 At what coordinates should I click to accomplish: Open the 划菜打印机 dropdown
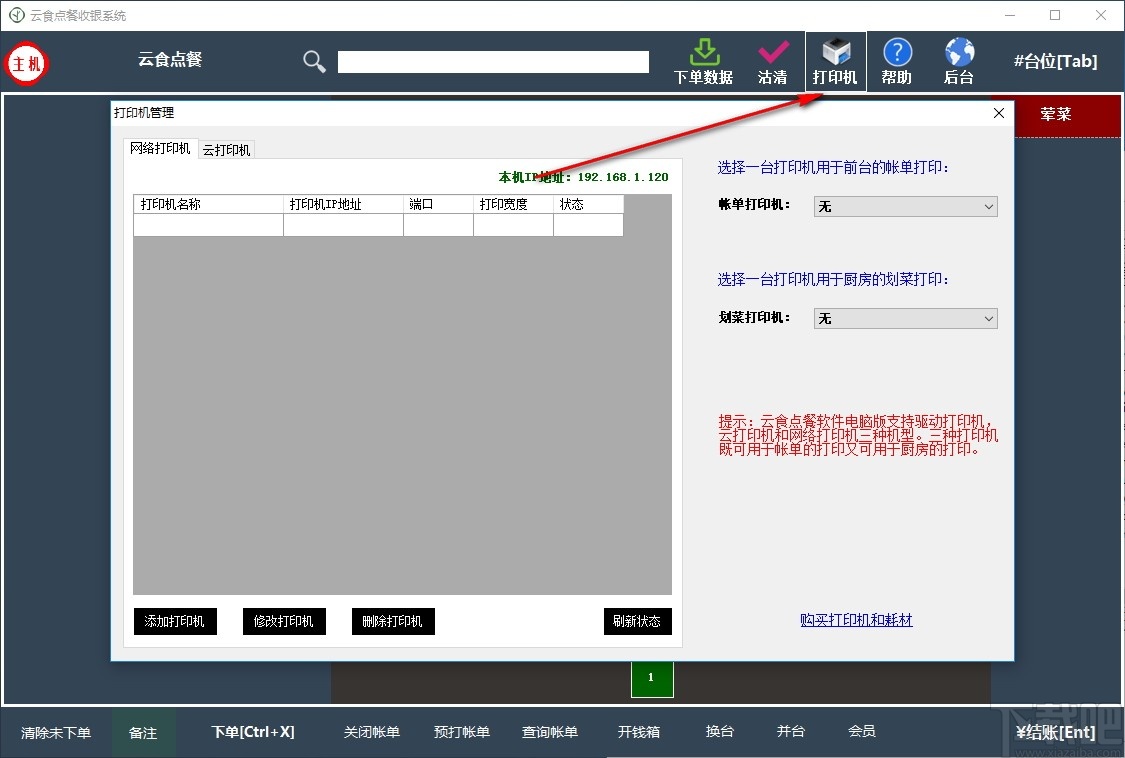coord(904,318)
